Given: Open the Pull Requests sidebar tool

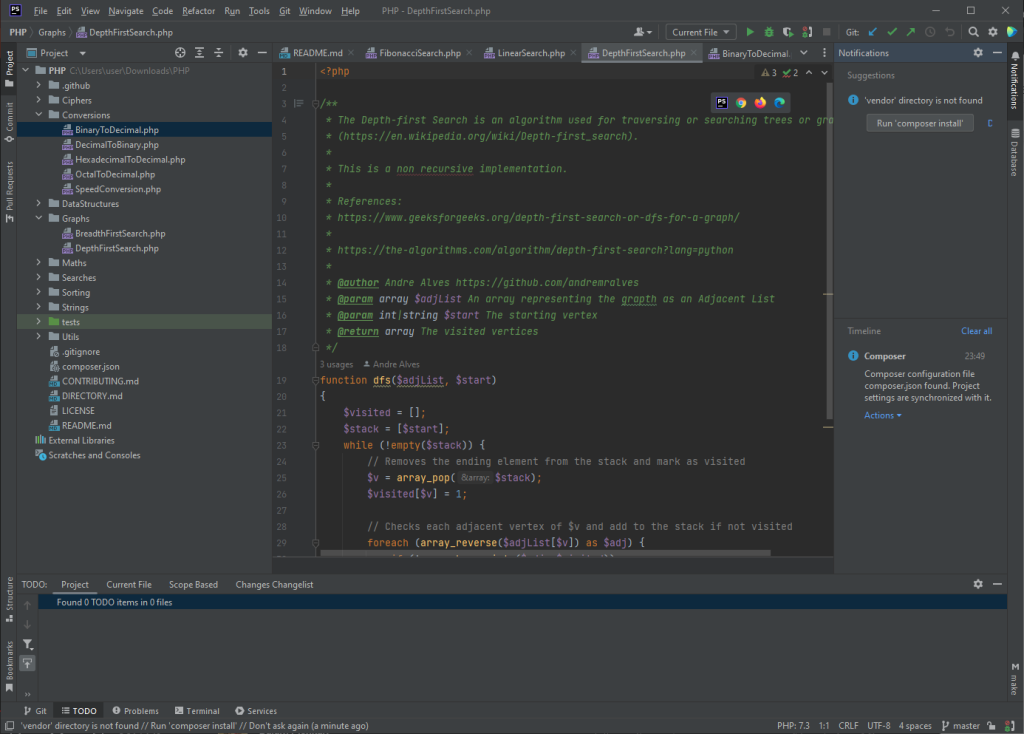Looking at the screenshot, I should coord(9,192).
